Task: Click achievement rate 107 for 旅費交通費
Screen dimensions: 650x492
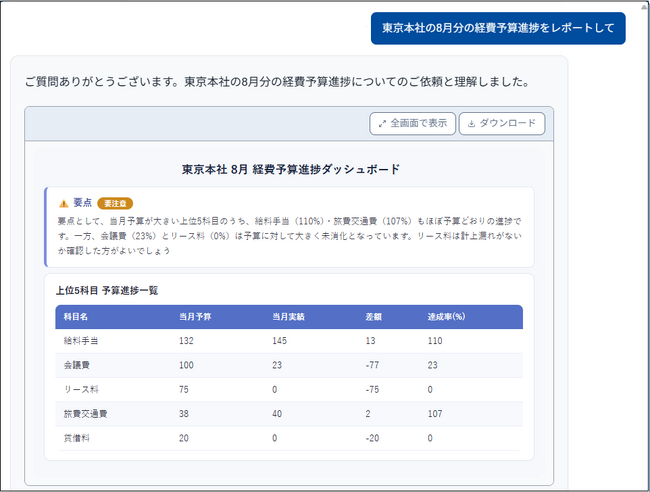Action: click(x=435, y=414)
